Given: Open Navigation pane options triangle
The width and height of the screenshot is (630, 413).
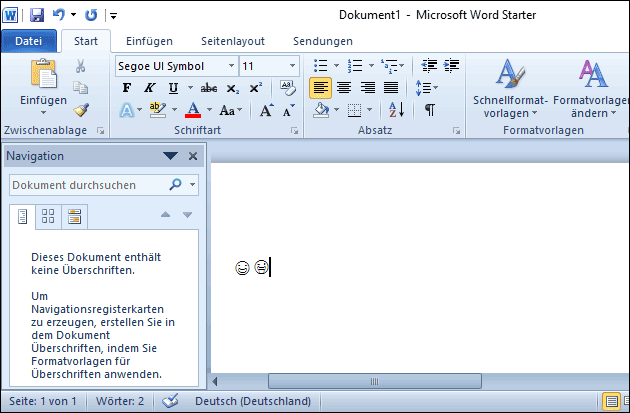Looking at the screenshot, I should tap(170, 156).
